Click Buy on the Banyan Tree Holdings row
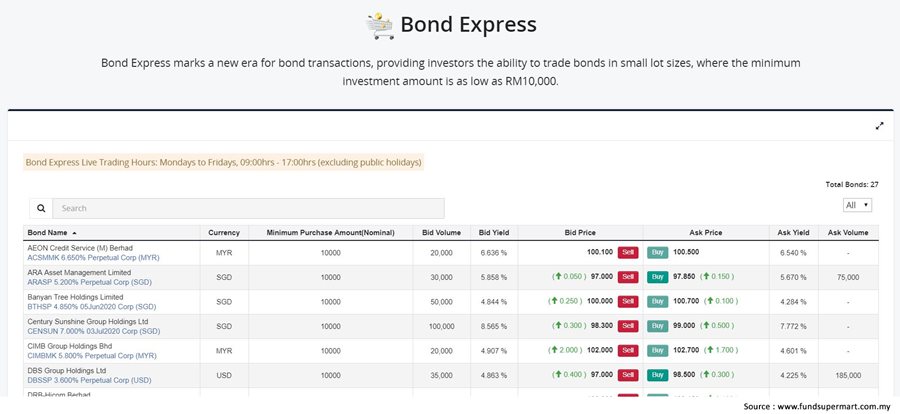Screen dimensions: 900x414 (658, 301)
